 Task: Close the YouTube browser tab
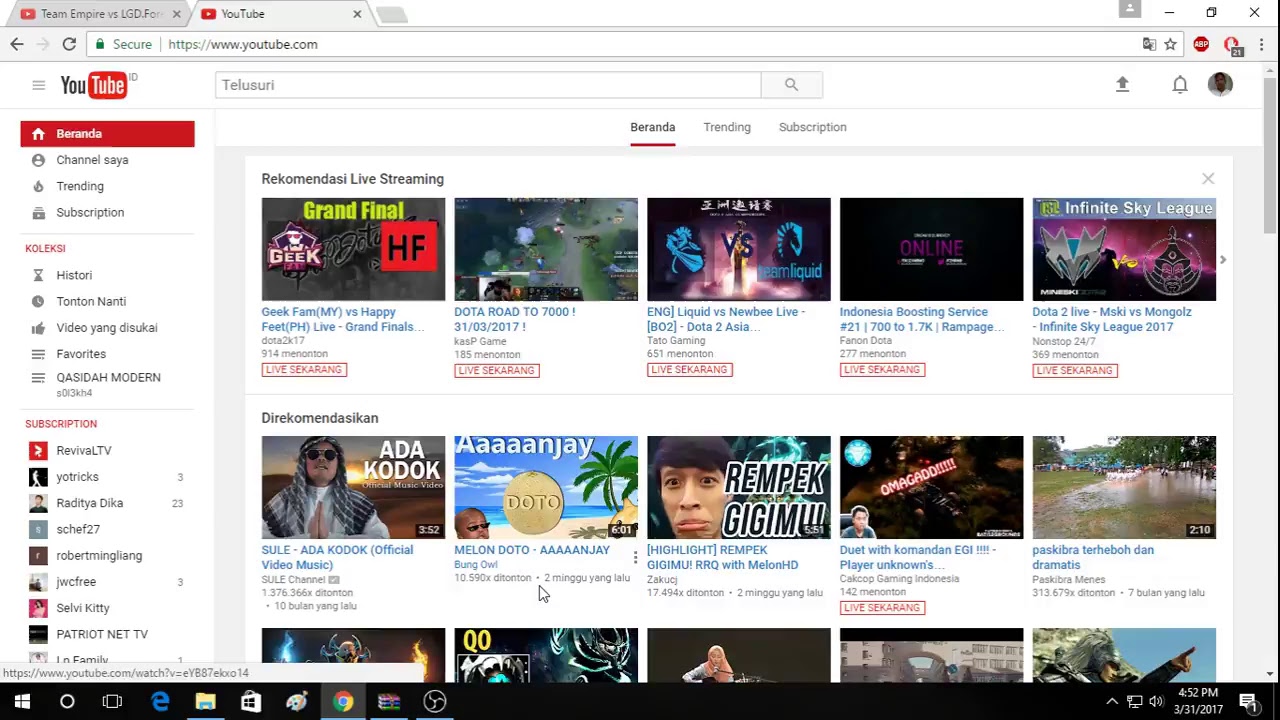[x=357, y=14]
